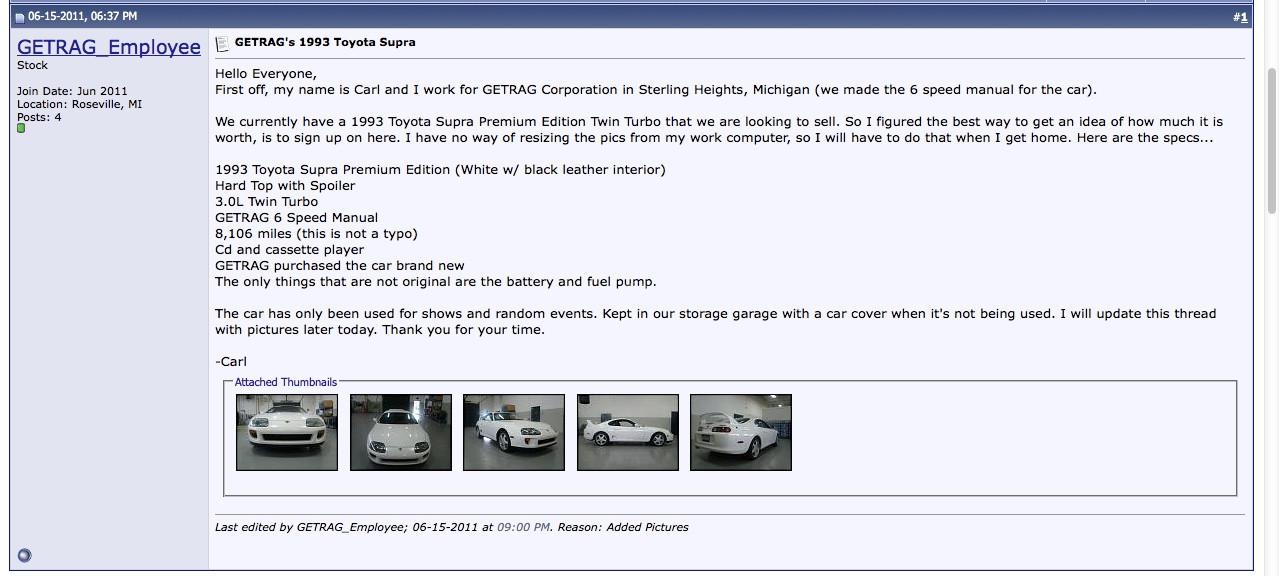
Task: Click the gray offline status icon
Action: pyautogui.click(x=25, y=555)
